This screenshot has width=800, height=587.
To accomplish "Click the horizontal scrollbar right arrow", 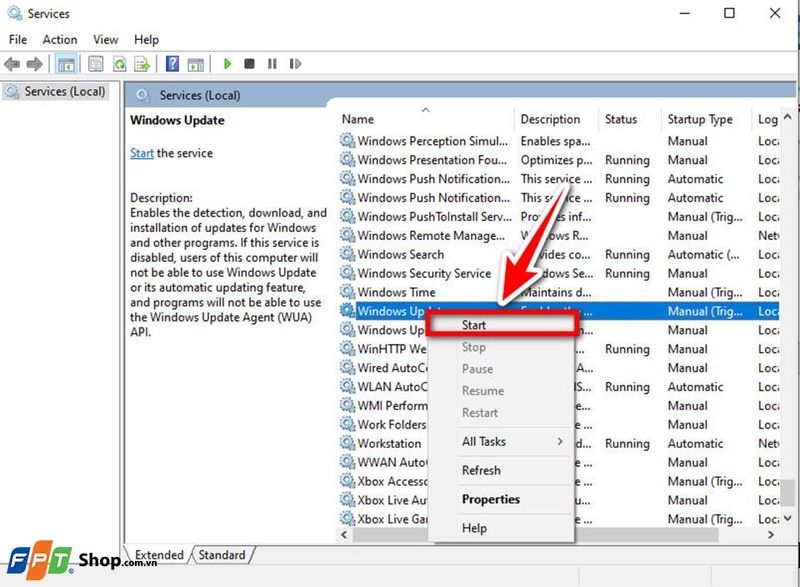I will (771, 534).
